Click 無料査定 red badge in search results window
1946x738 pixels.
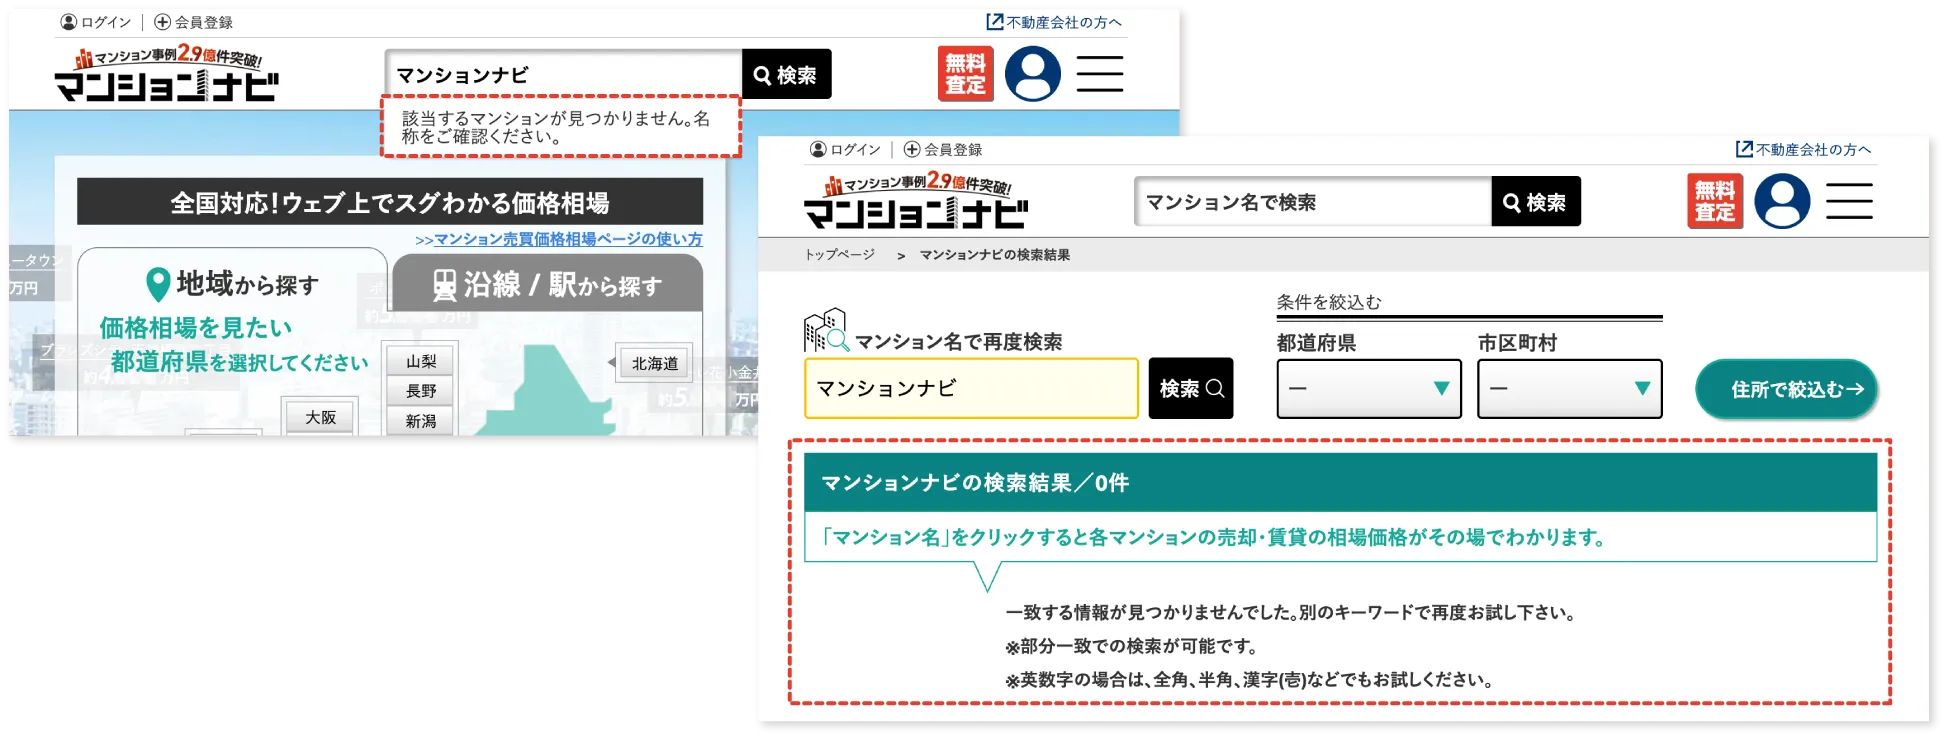tap(1715, 201)
